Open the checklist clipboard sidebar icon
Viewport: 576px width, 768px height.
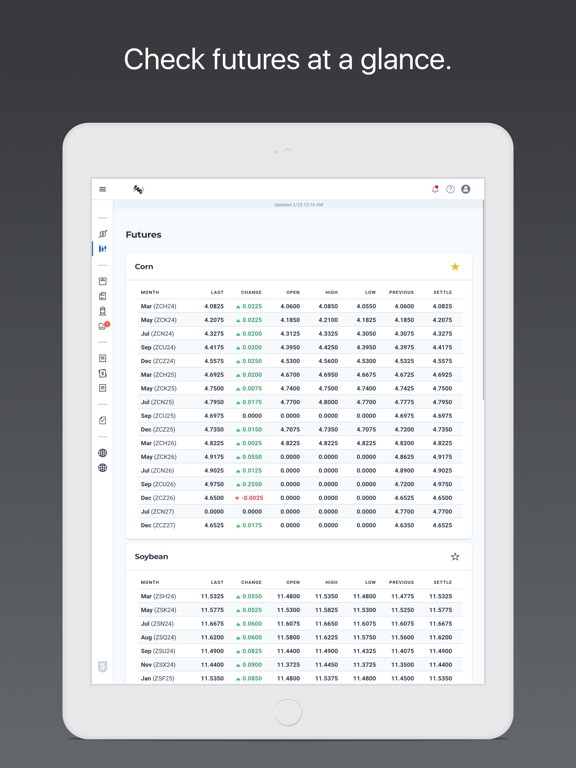102,420
